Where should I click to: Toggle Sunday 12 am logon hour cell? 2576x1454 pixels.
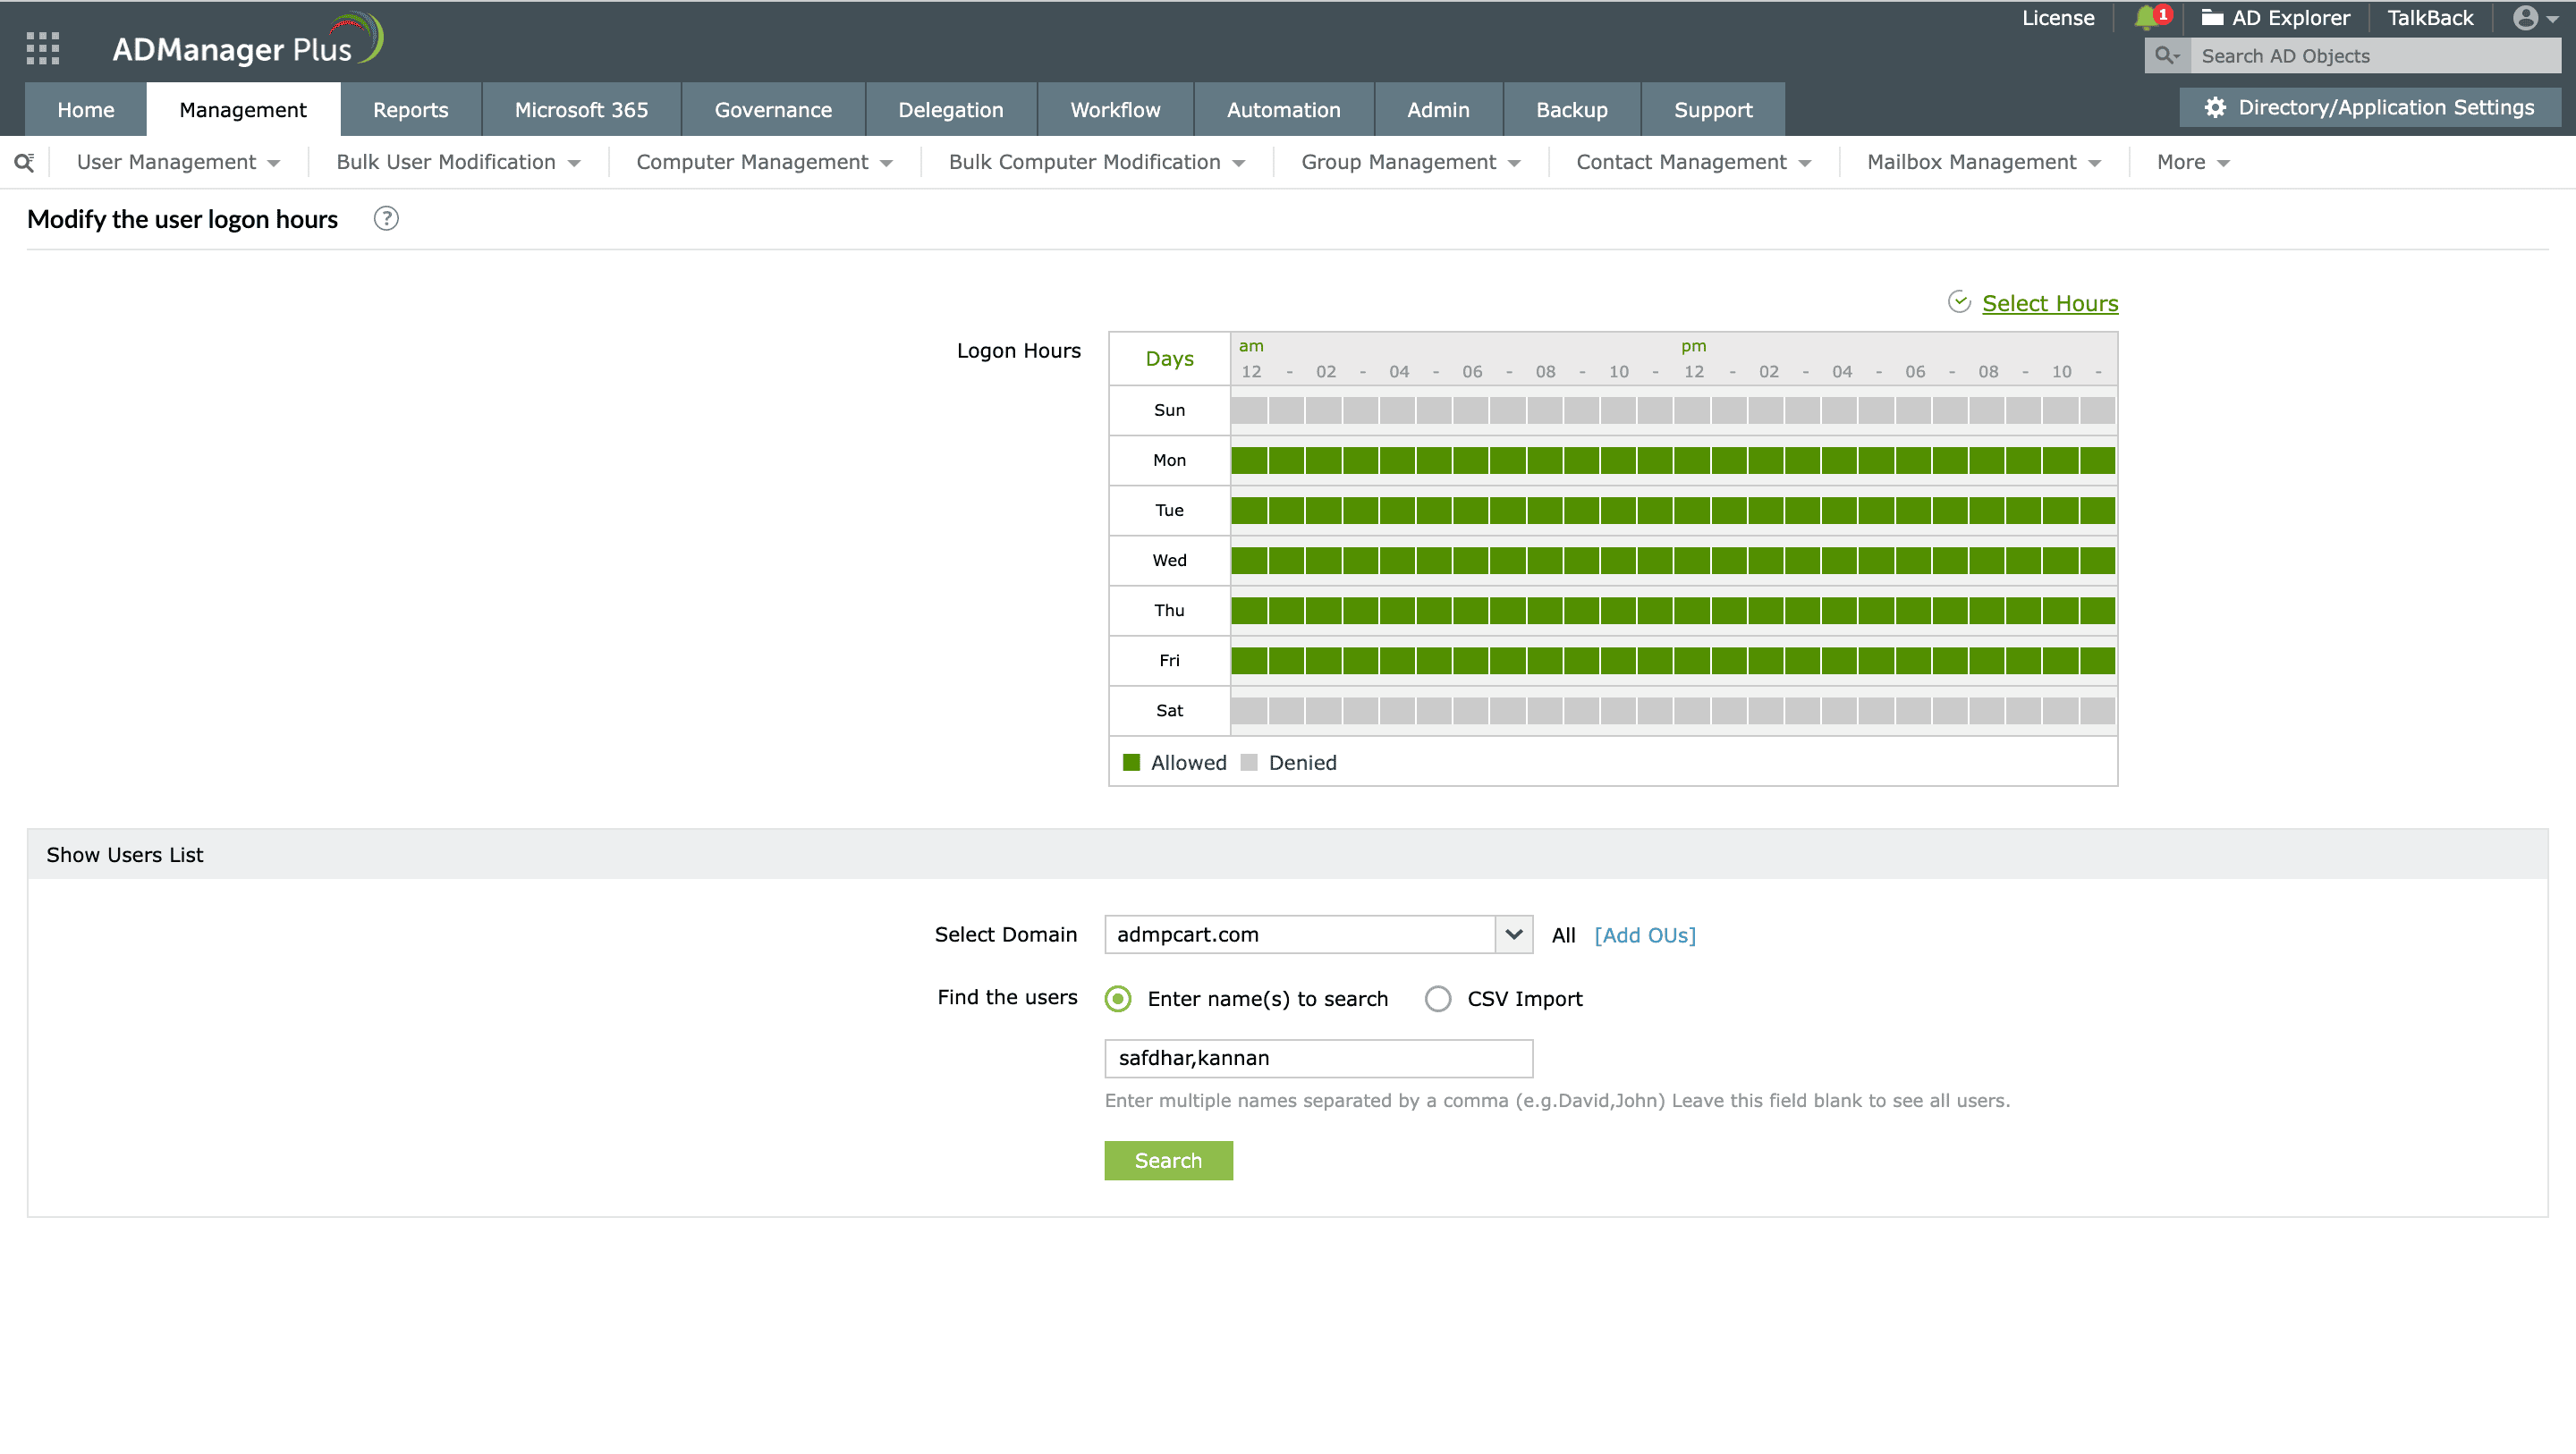[1249, 410]
